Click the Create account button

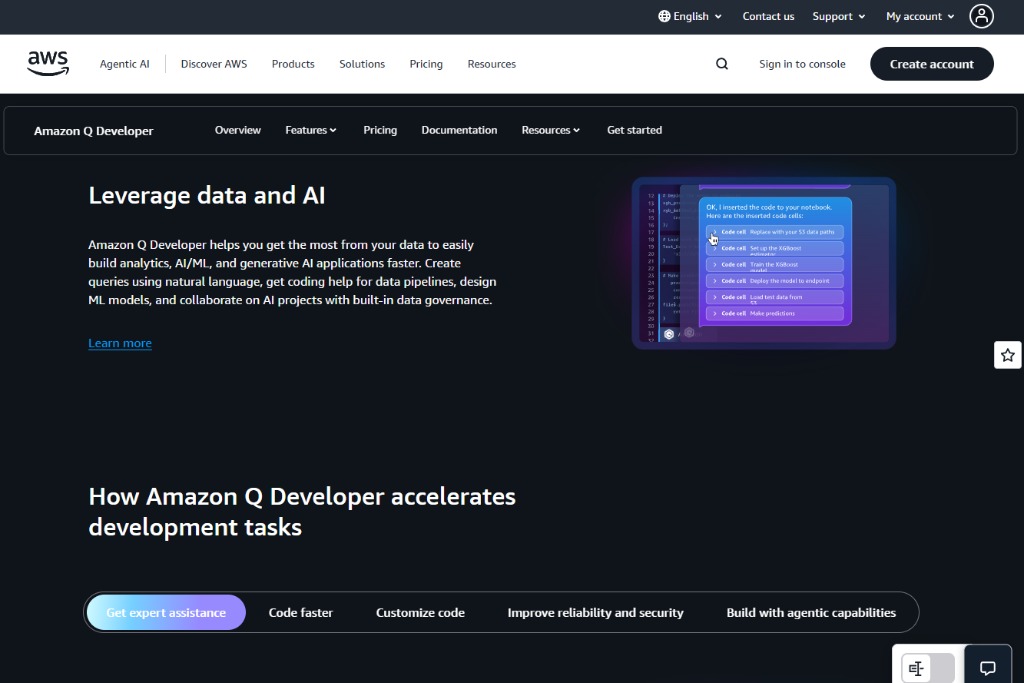point(931,63)
